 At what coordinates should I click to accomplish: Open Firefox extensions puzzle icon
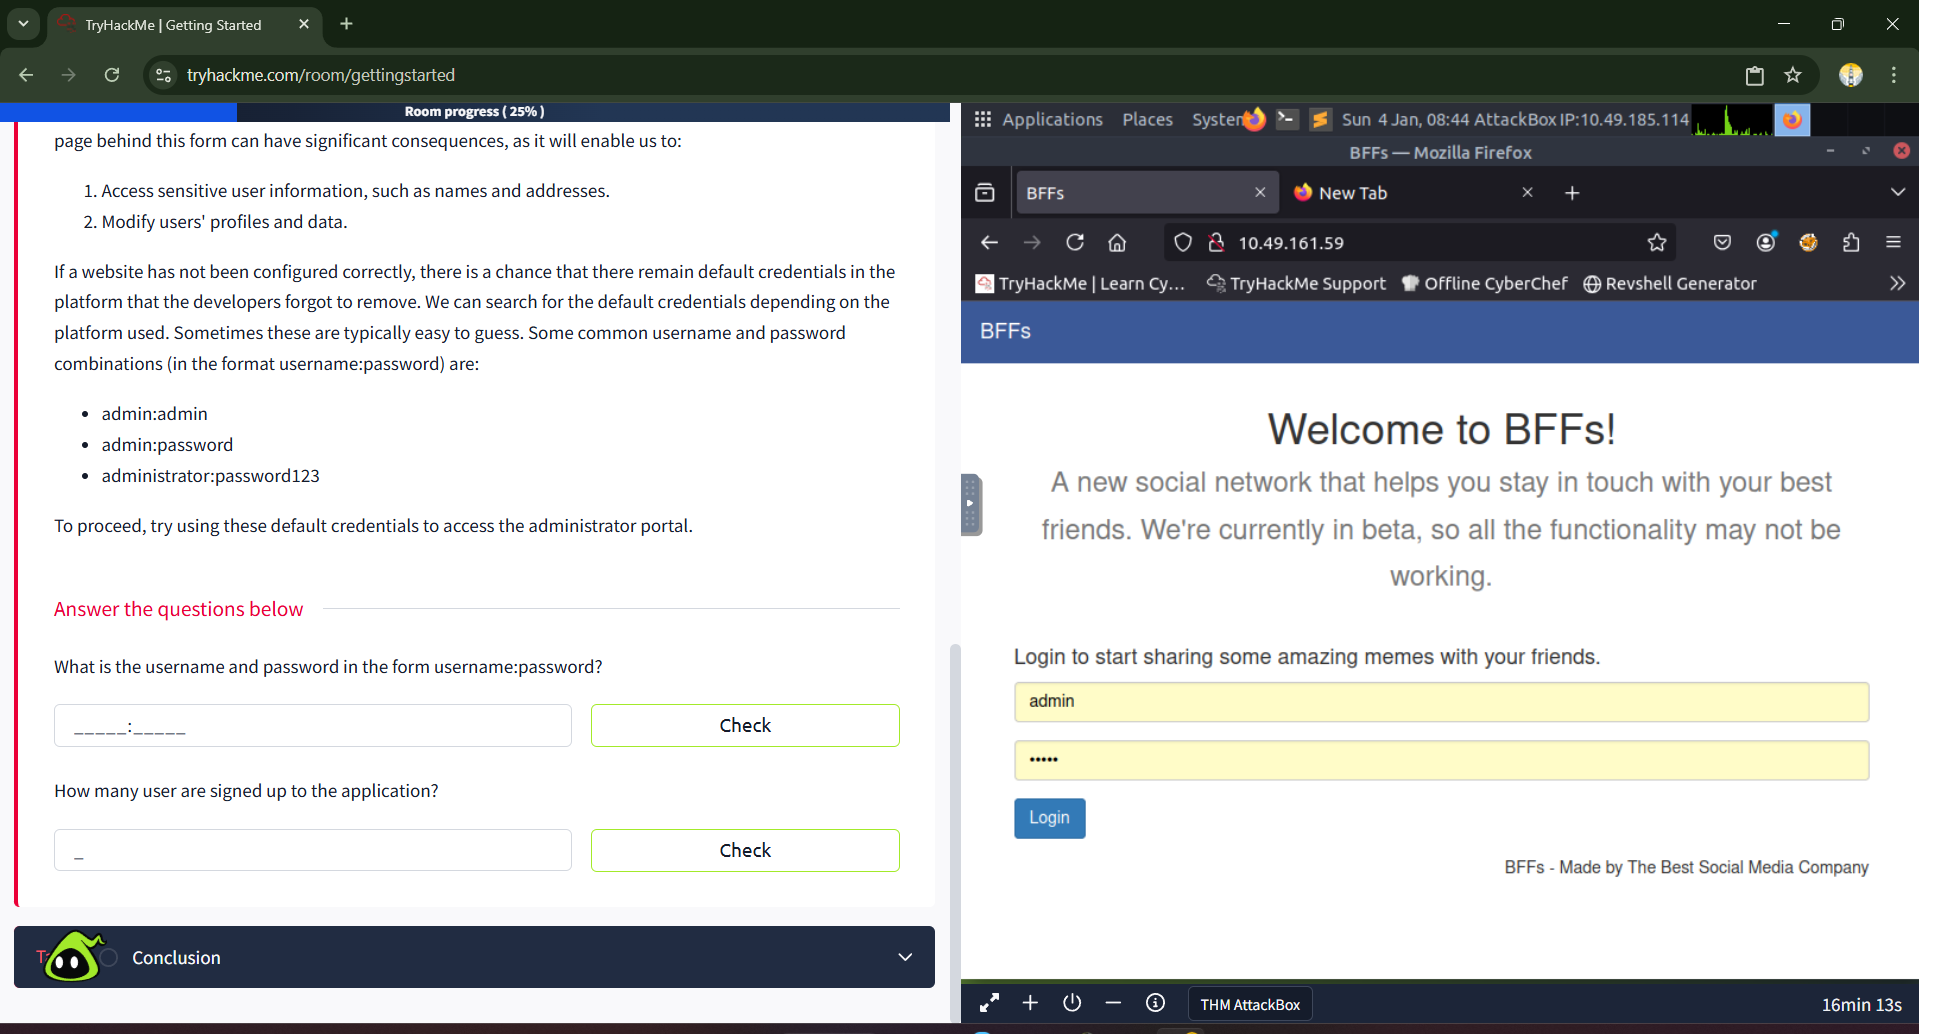1851,243
